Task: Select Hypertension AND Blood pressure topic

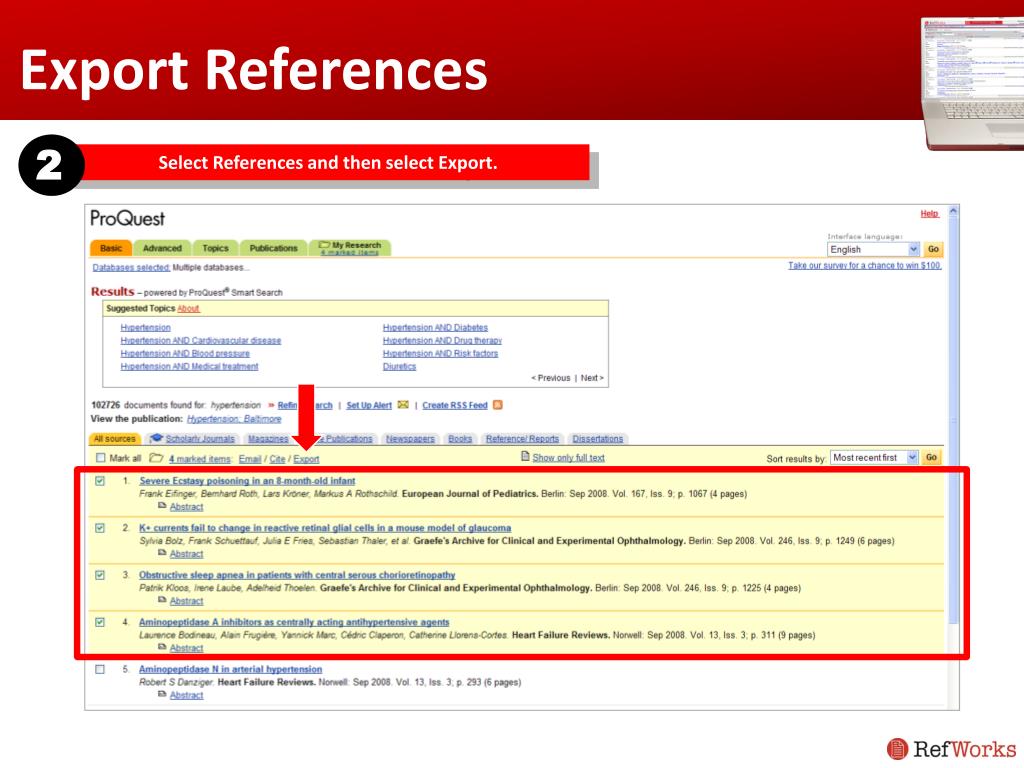Action: 185,353
